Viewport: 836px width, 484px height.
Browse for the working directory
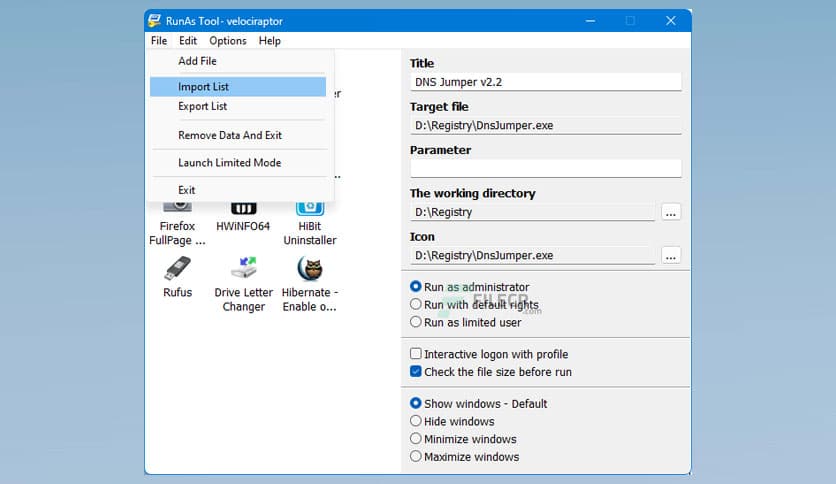pyautogui.click(x=671, y=212)
